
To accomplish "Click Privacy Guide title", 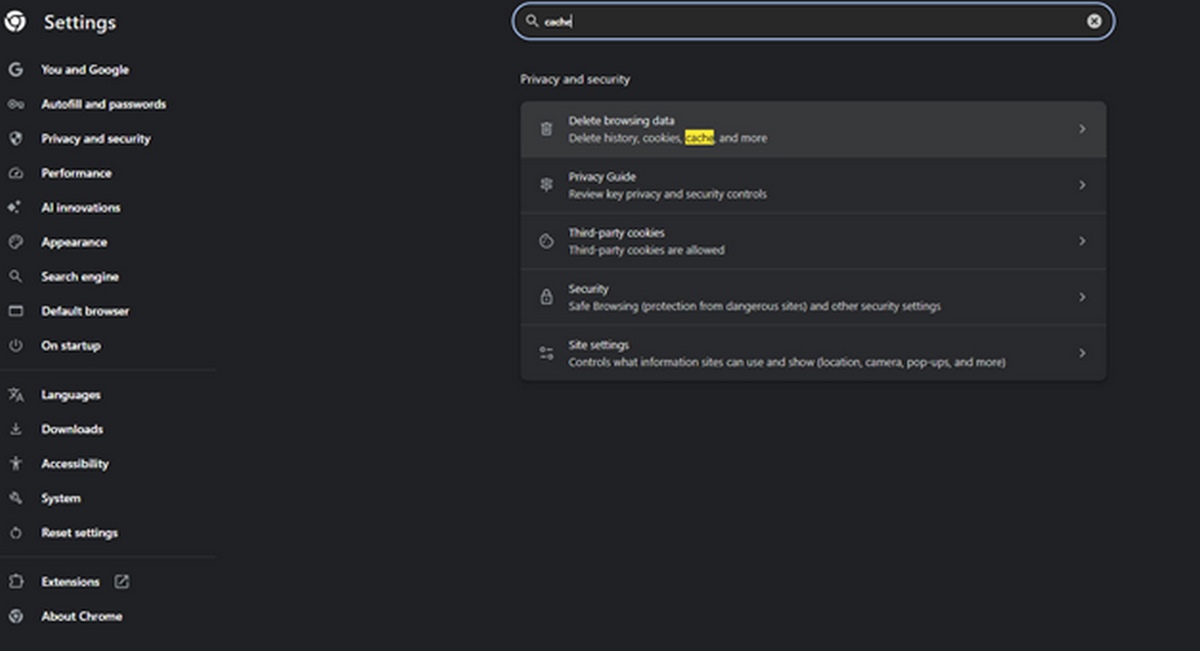I will click(602, 177).
